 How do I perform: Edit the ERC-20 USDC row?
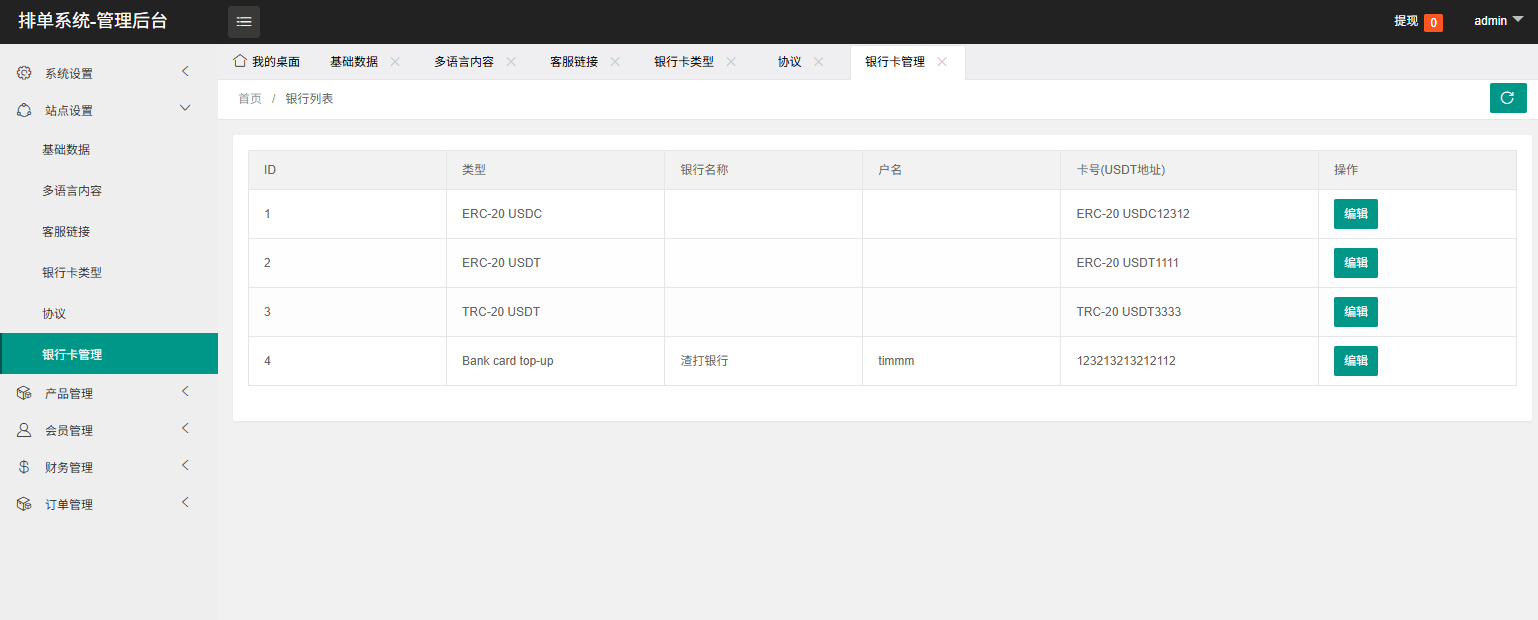(x=1355, y=214)
